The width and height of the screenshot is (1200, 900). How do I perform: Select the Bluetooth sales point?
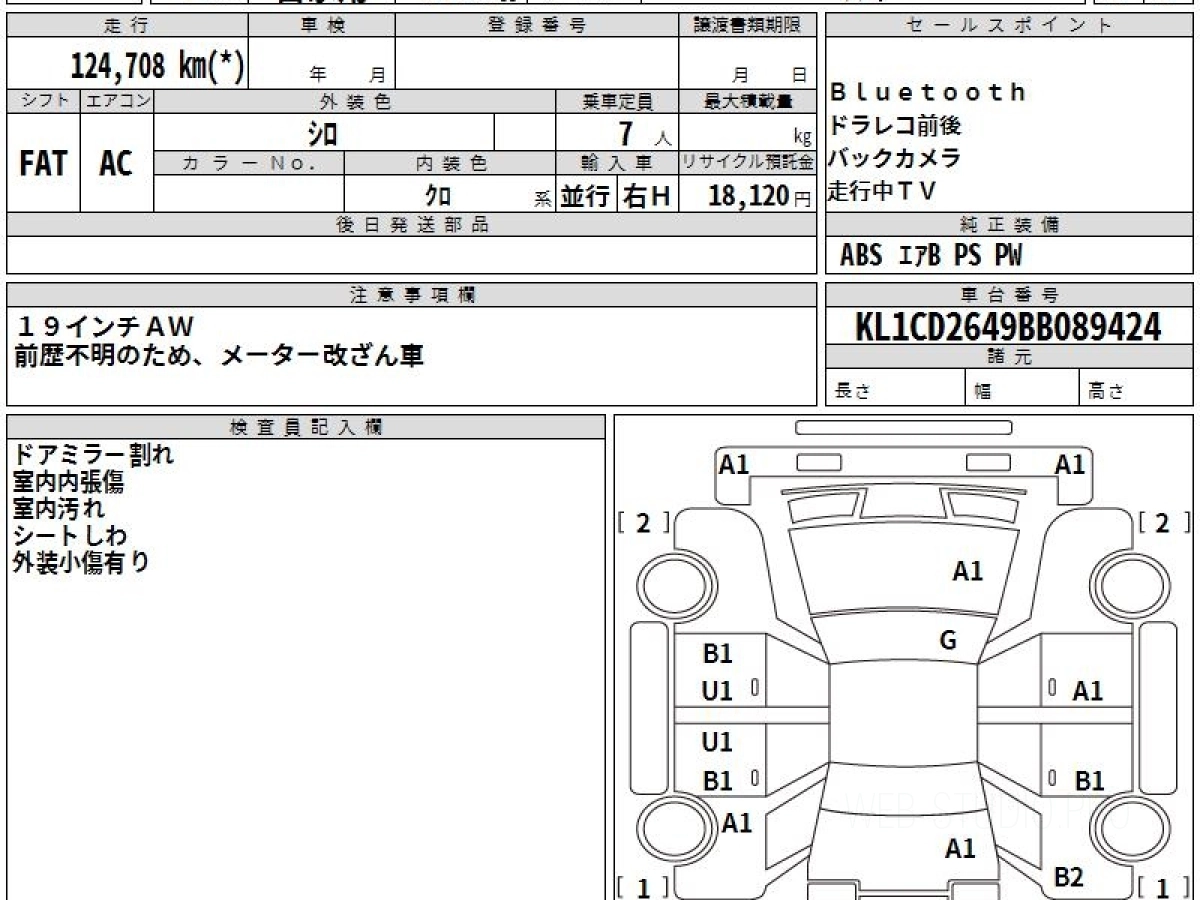[928, 93]
